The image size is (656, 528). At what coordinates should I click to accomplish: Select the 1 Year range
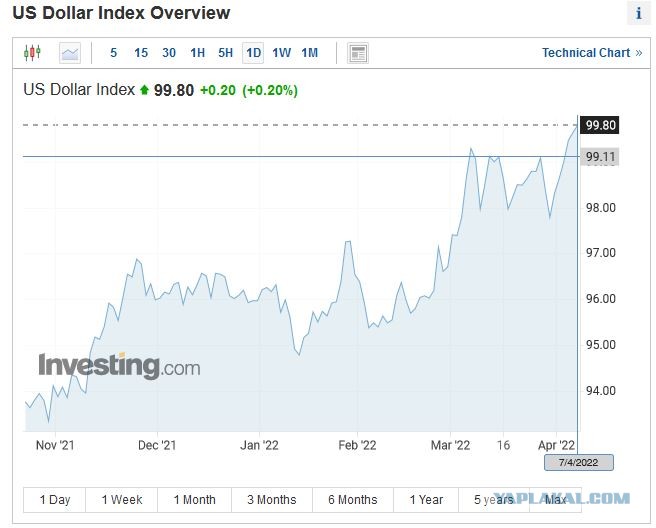click(x=426, y=500)
